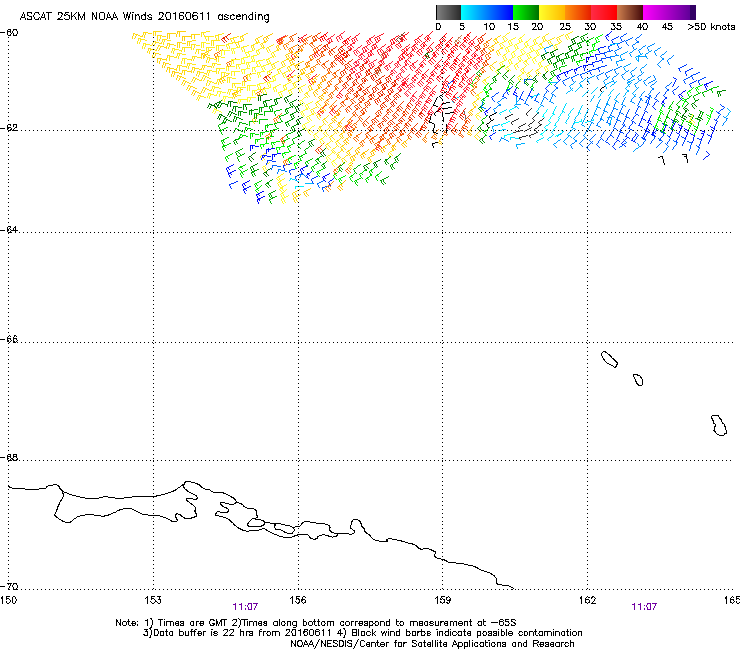Click the '162' longitude axis label
740x650 pixels.
[588, 600]
